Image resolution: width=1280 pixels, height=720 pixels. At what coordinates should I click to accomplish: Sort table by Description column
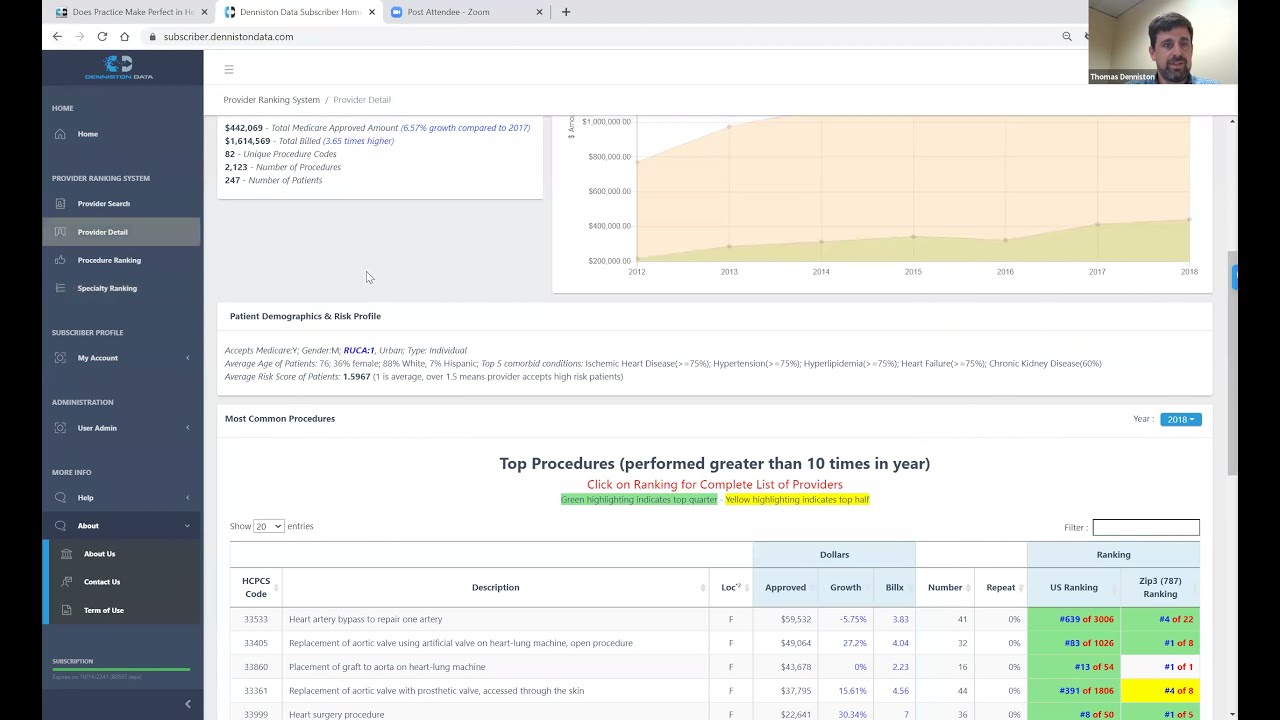(x=495, y=587)
